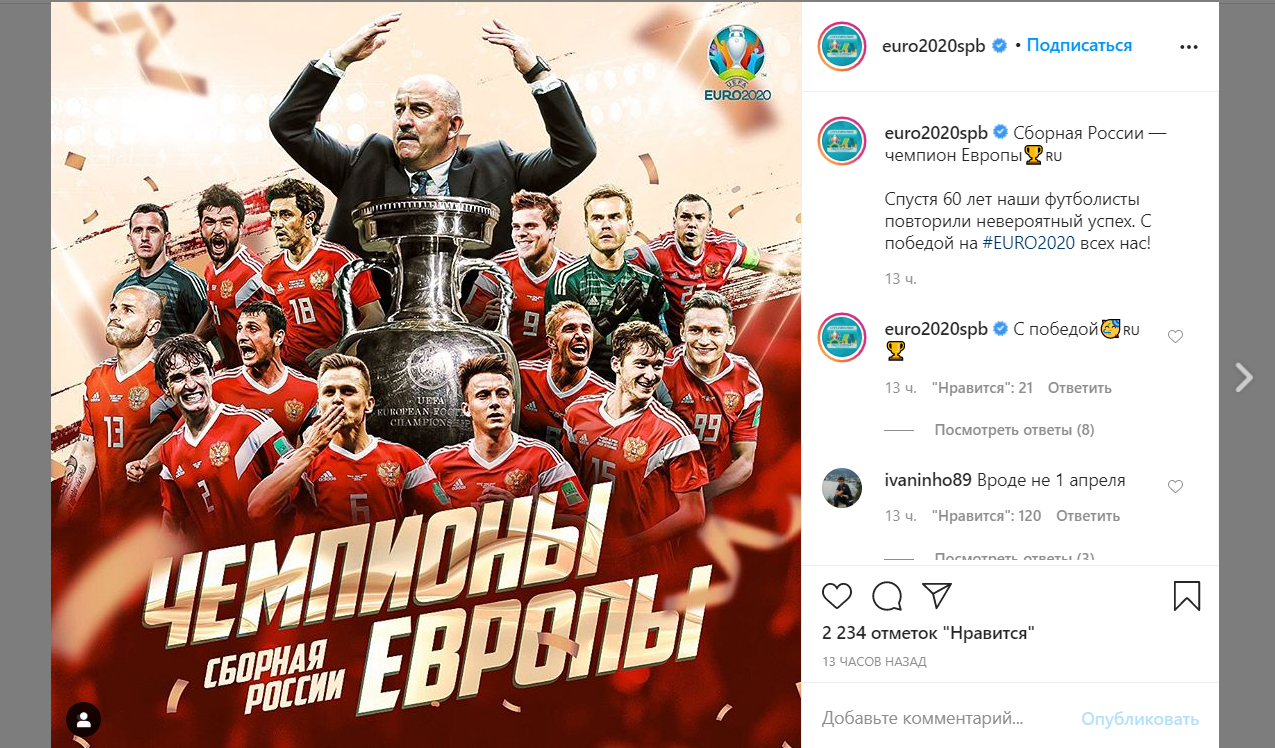Expand 'Посмотреть ответы (3)' replies
The image size is (1275, 748).
point(1014,557)
